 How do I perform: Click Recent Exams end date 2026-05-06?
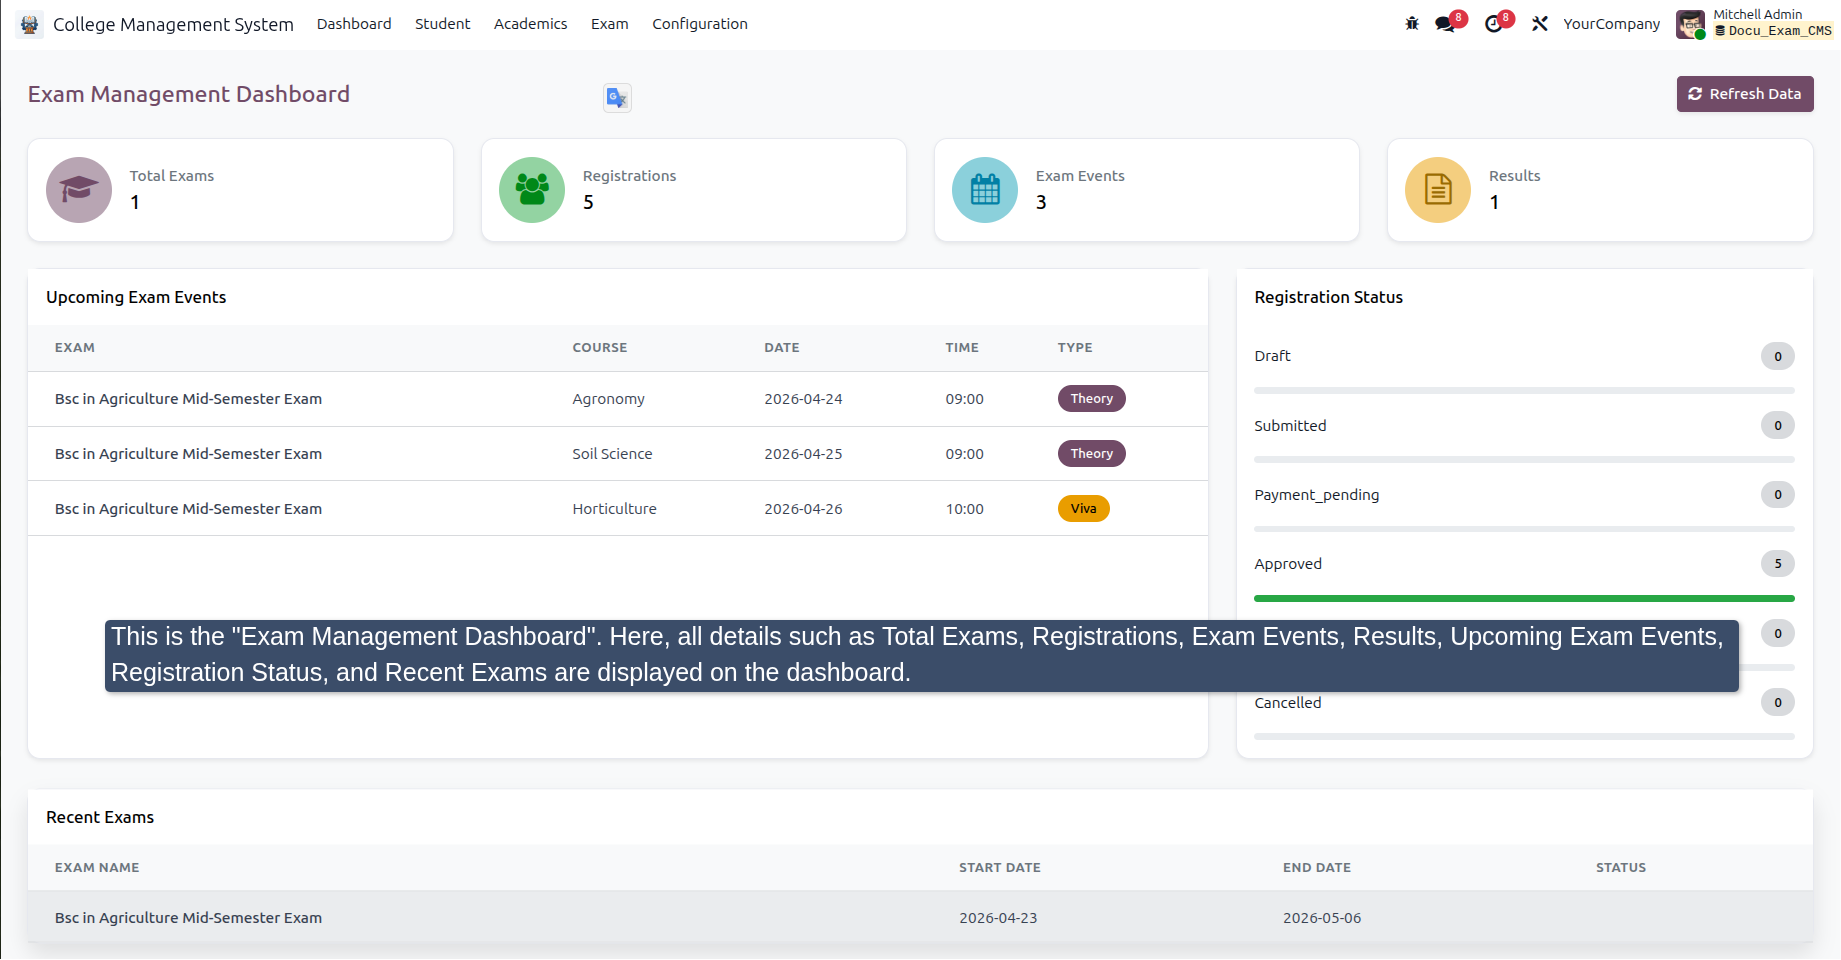[1322, 918]
